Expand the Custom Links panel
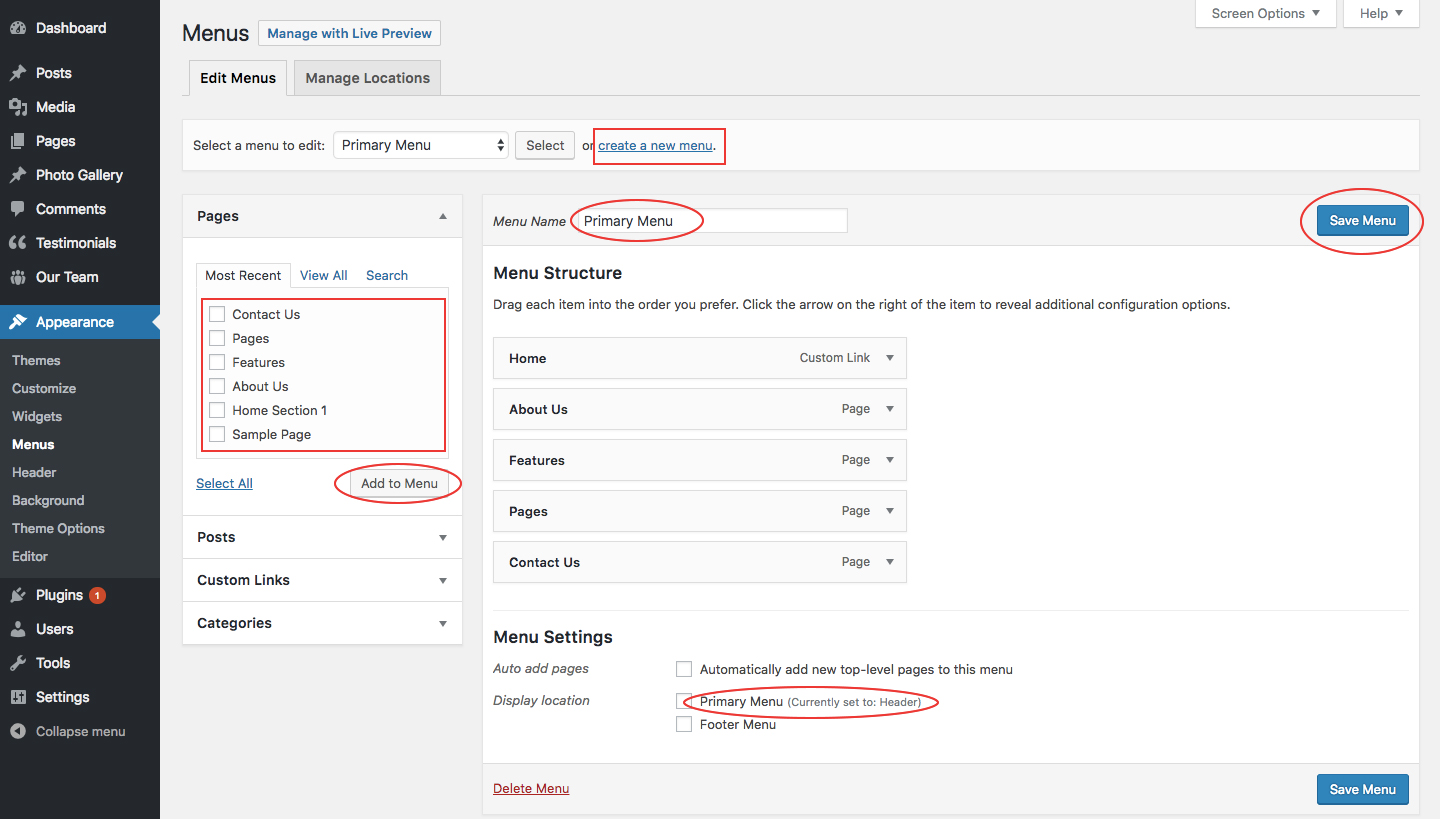Viewport: 1440px width, 819px height. coord(322,580)
